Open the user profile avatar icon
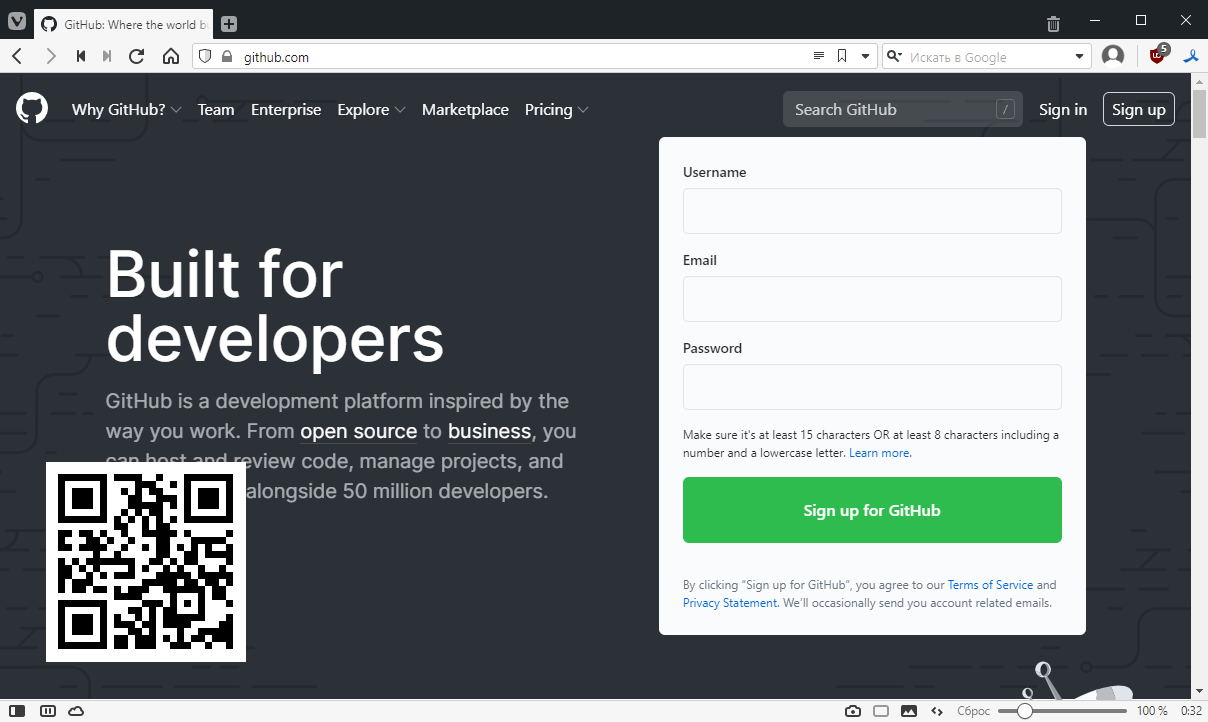This screenshot has height=722, width=1208. (1113, 56)
